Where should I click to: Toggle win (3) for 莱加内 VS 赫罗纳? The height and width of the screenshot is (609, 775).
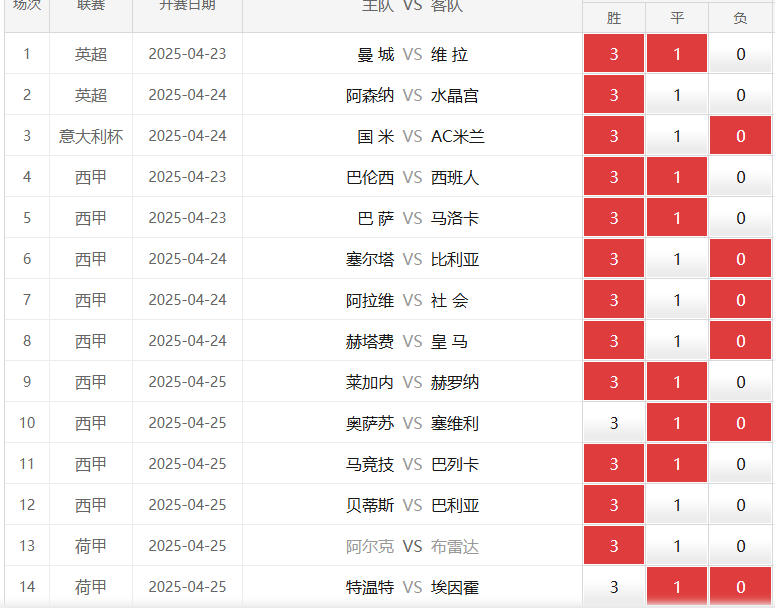(x=614, y=382)
